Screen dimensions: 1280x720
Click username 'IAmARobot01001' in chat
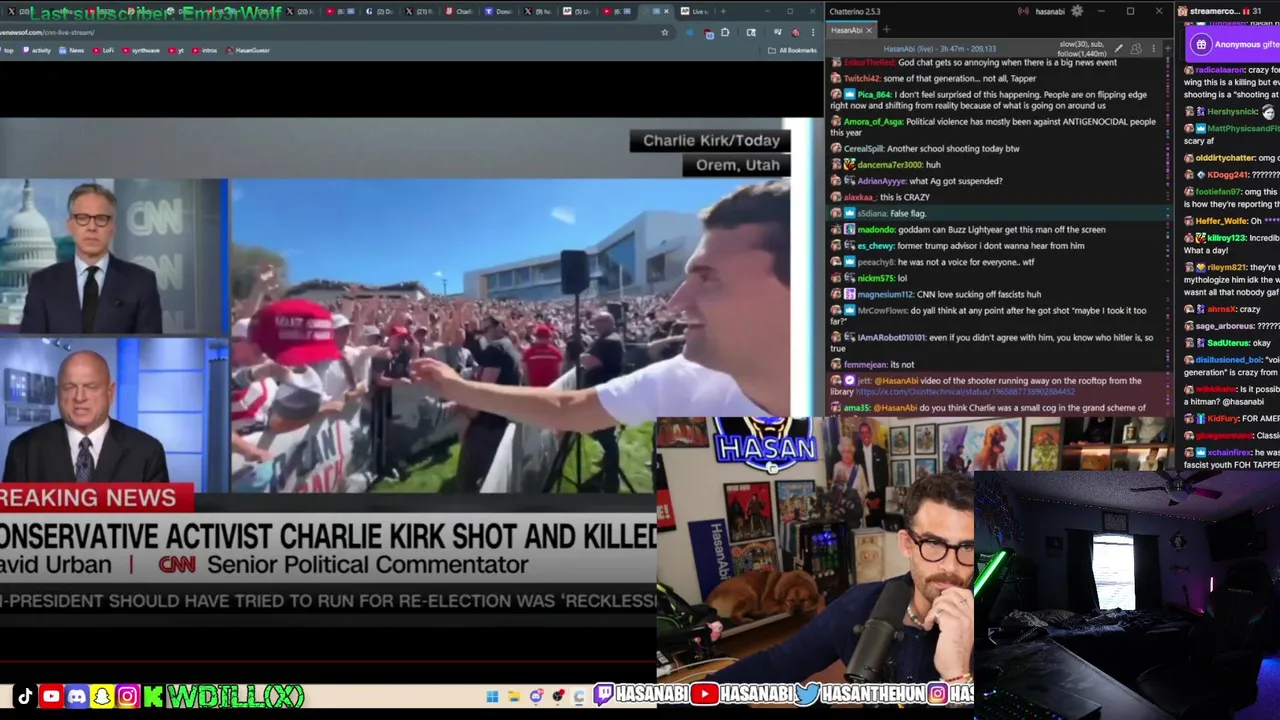click(893, 338)
